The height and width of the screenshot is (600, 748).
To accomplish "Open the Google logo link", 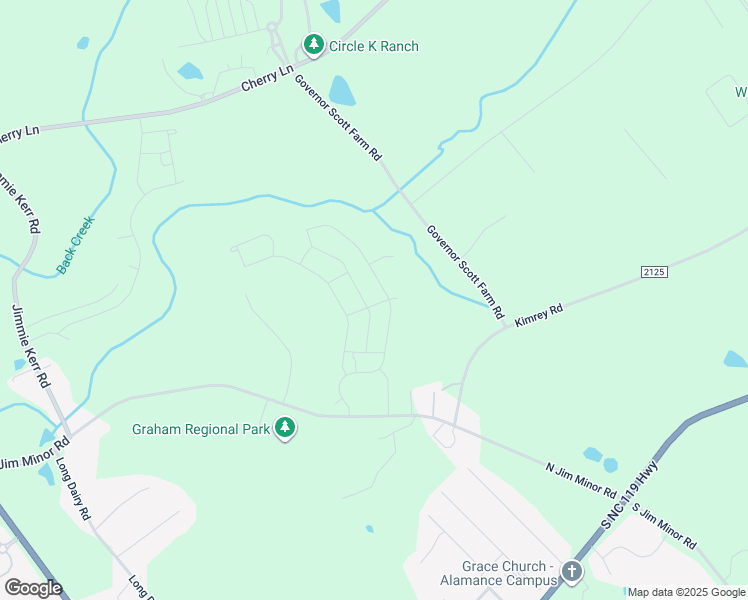I will [x=33, y=588].
